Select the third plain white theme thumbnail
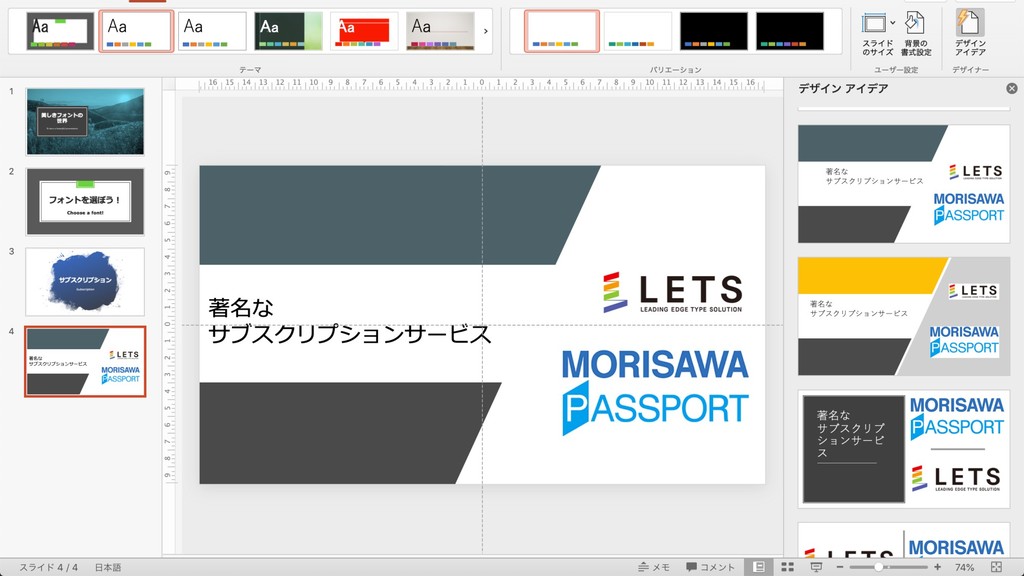Screen dimensions: 1024x576 [212, 31]
